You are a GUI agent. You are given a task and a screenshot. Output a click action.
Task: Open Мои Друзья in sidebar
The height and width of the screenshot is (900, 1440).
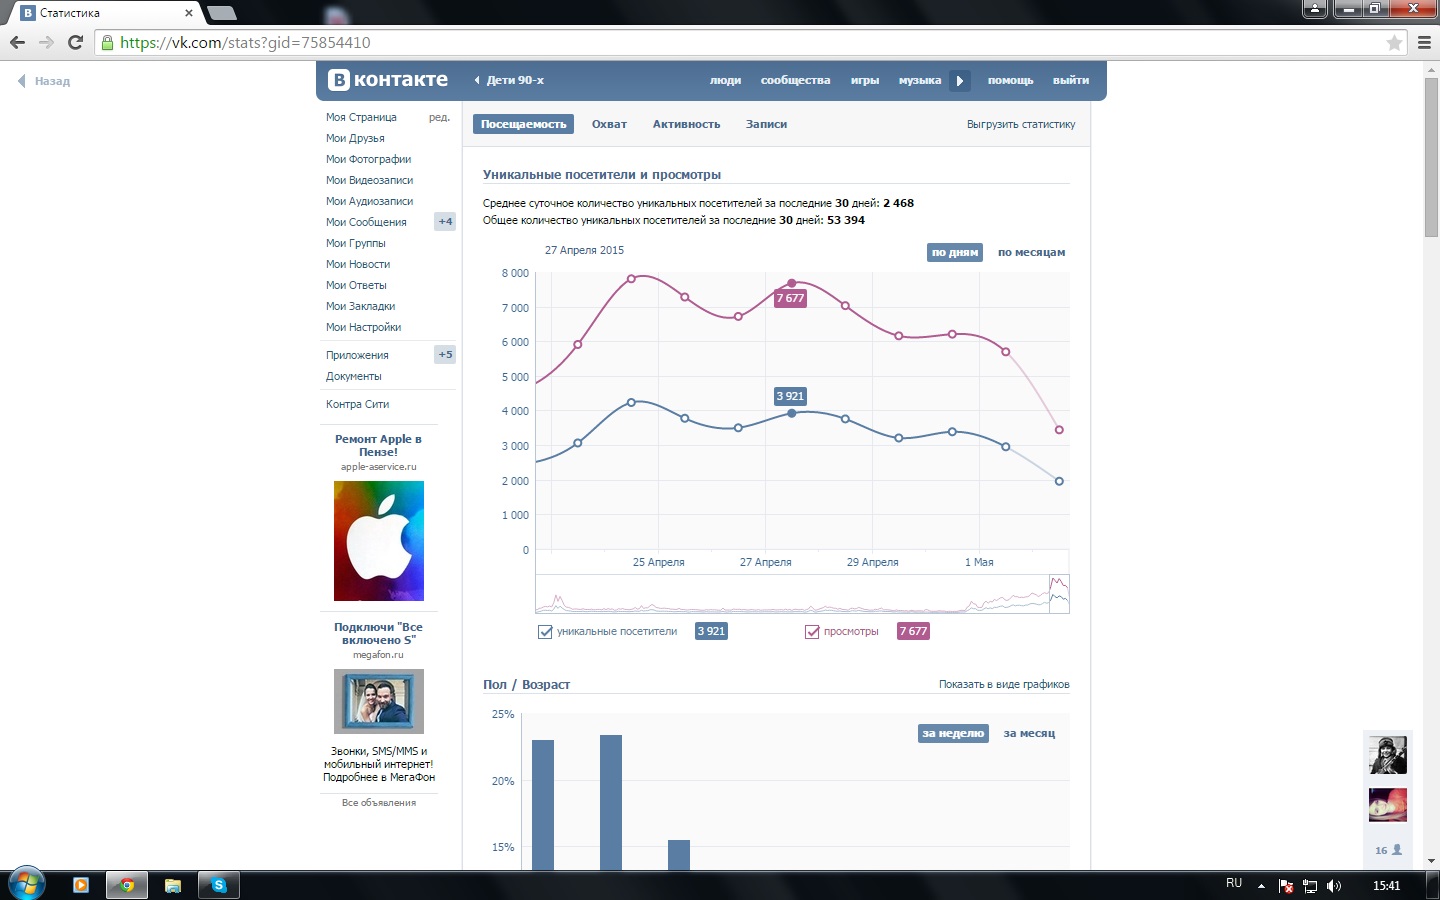coord(355,138)
